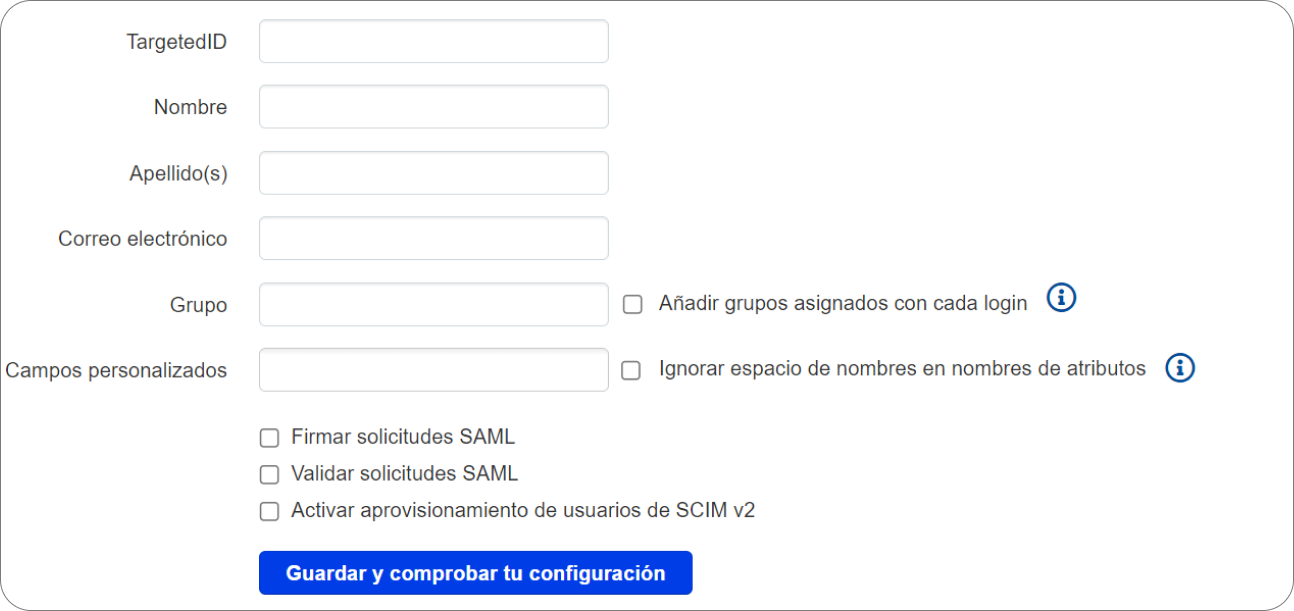Click the 'Campos personalizados' text label

116,370
